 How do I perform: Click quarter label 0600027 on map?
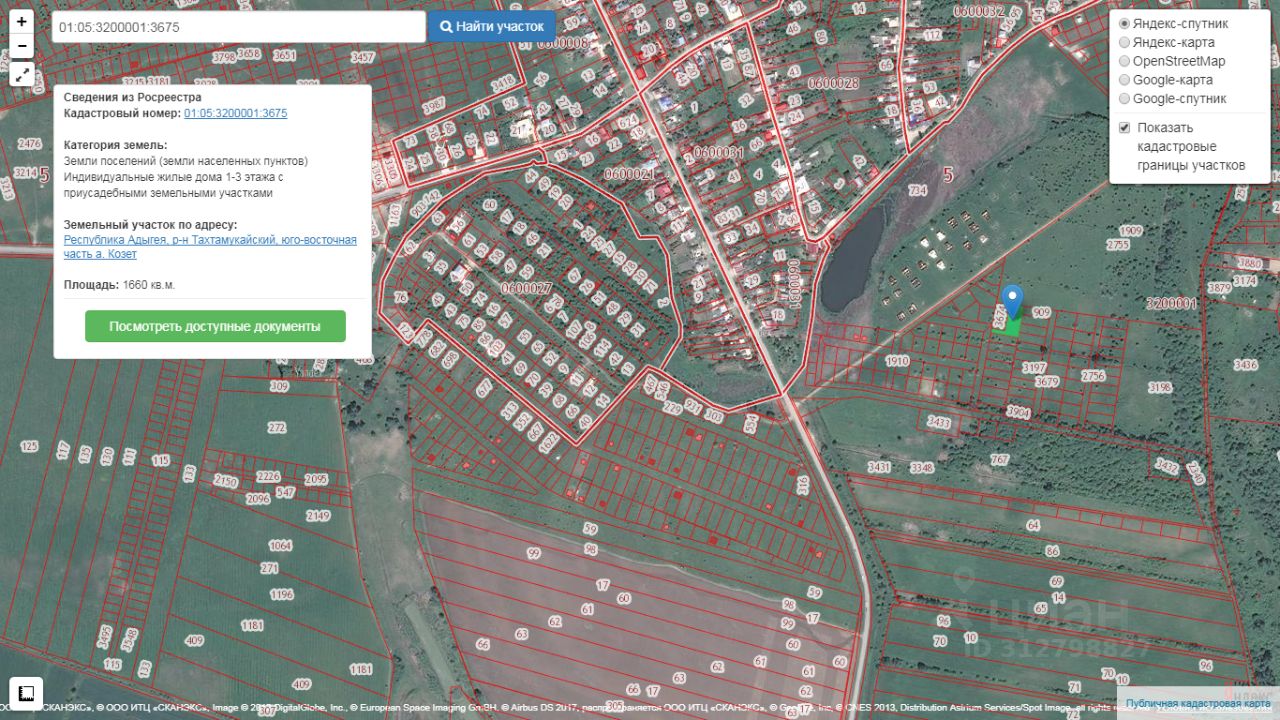[x=524, y=288]
